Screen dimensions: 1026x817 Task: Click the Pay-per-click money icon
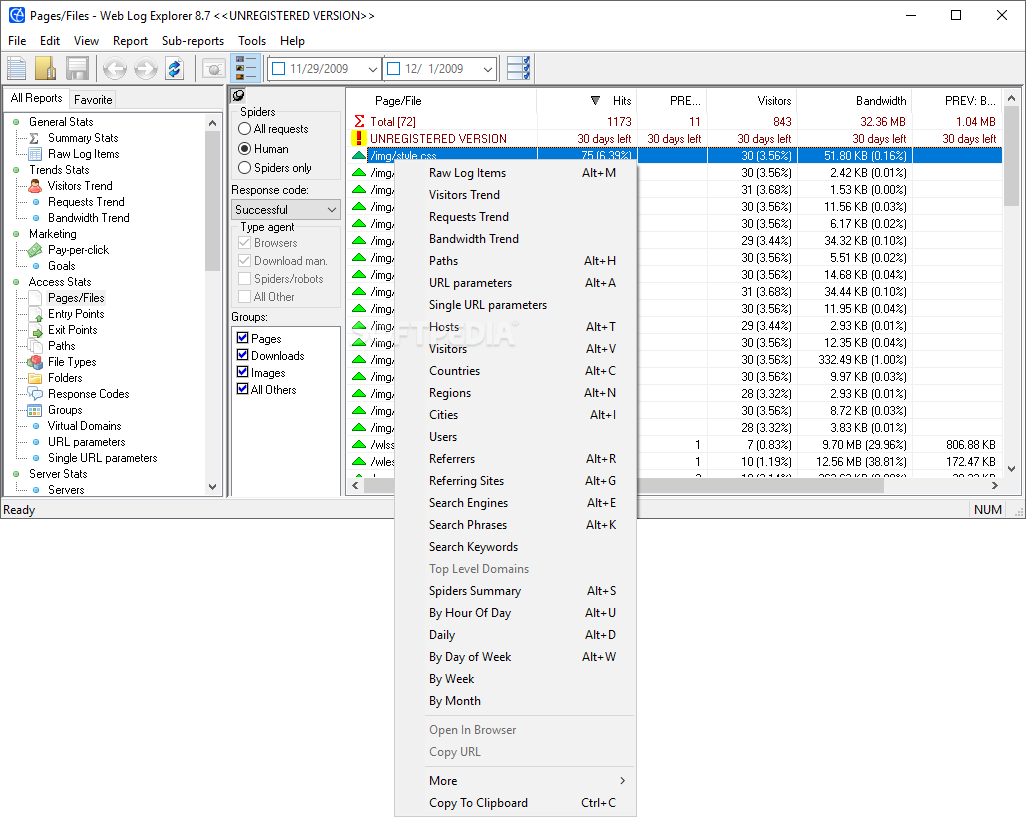pos(35,250)
